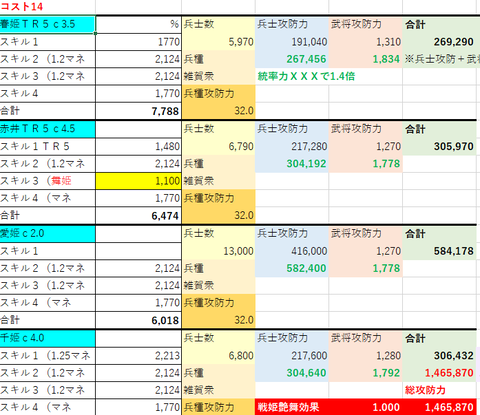Select the 2,213 skill value
The height and width of the screenshot is (415, 480).
coord(138,356)
